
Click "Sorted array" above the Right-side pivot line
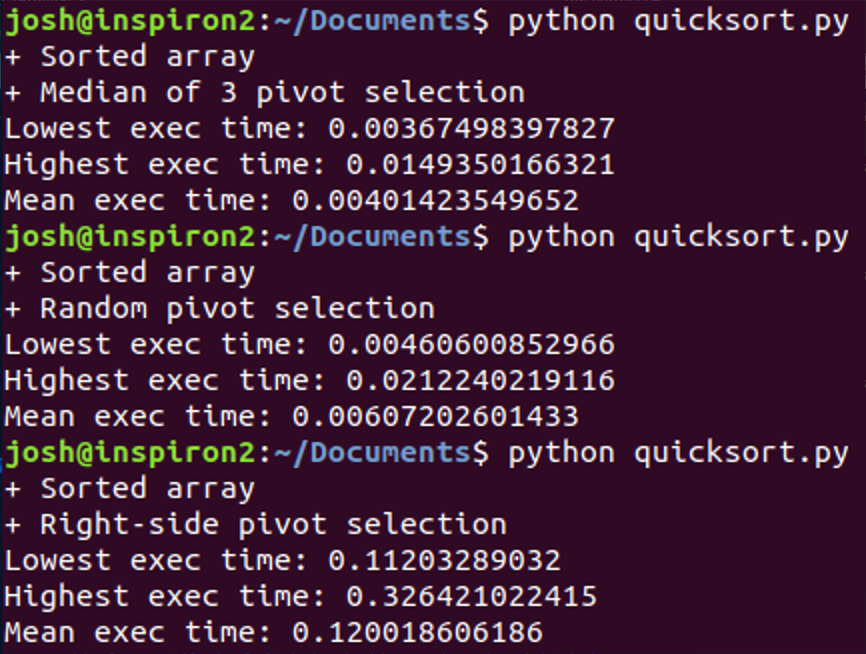pos(147,489)
